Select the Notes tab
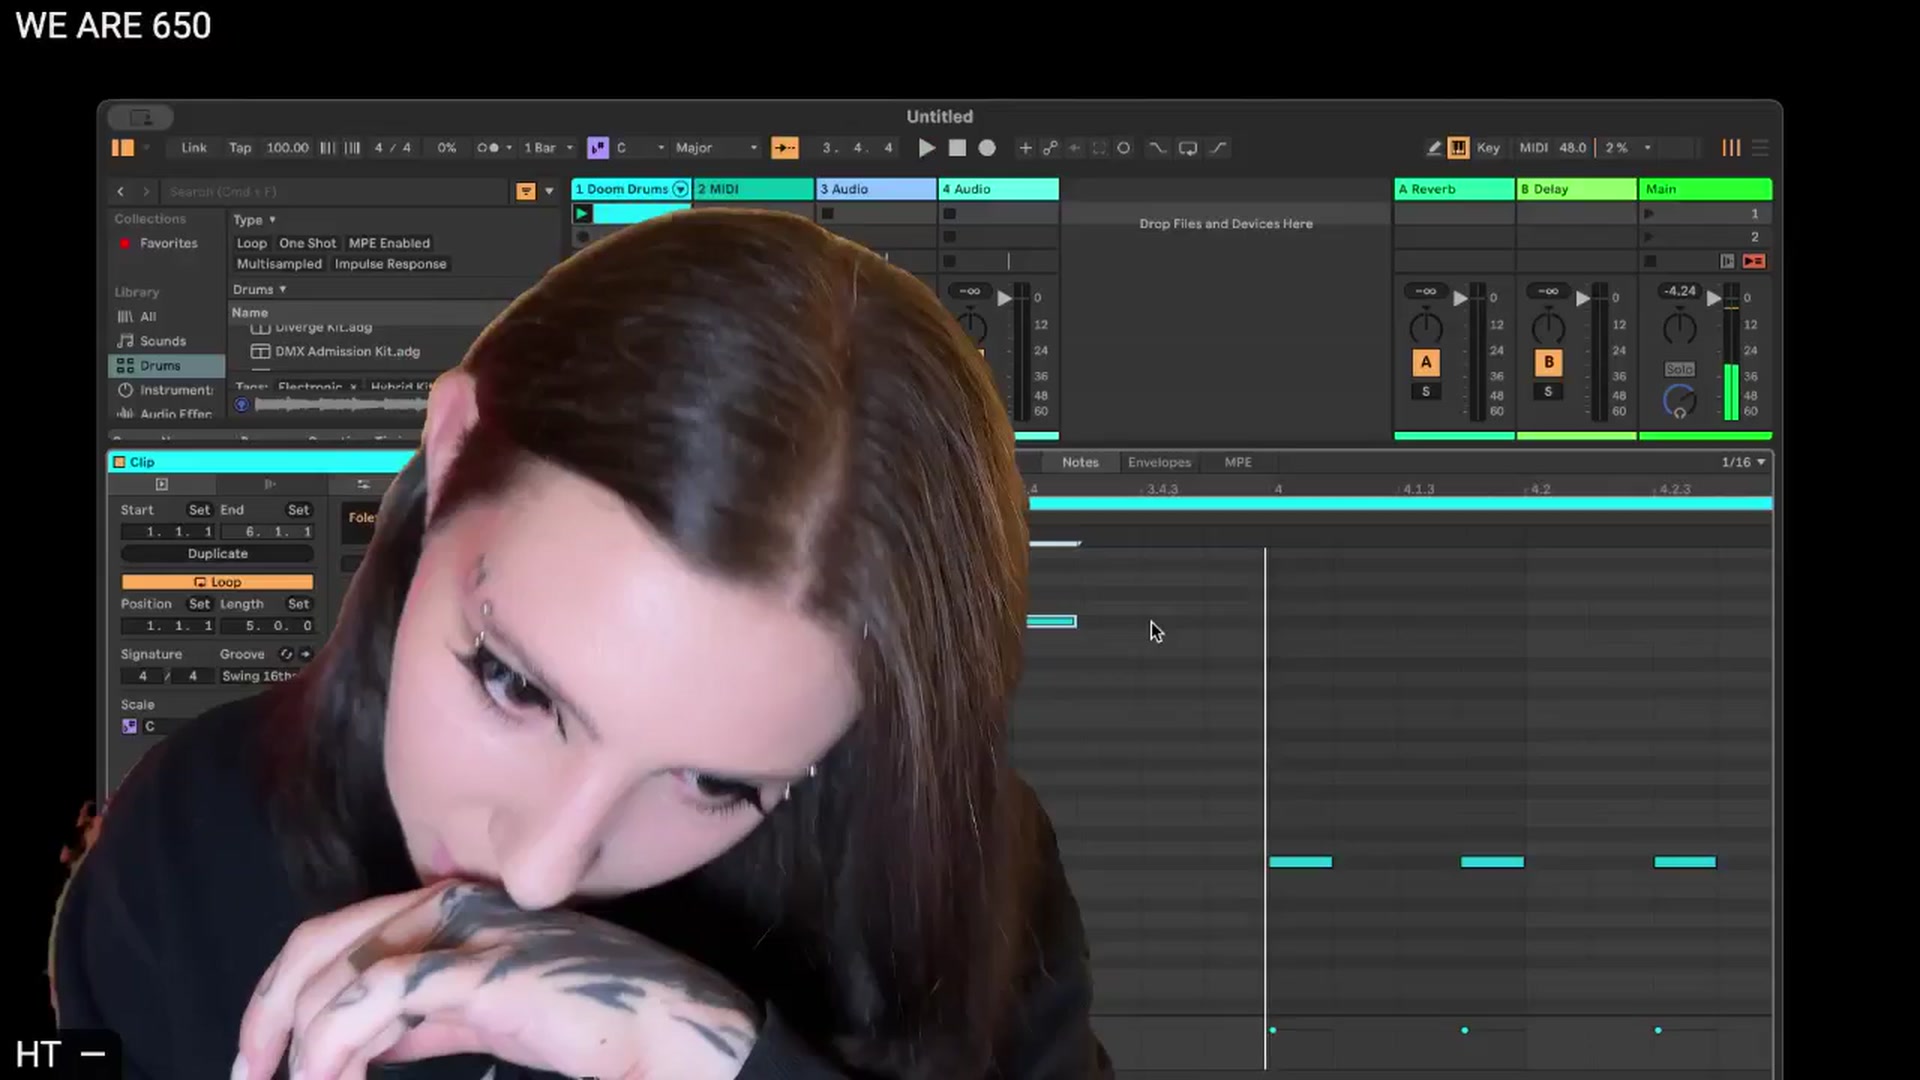This screenshot has width=1920, height=1080. (x=1080, y=462)
